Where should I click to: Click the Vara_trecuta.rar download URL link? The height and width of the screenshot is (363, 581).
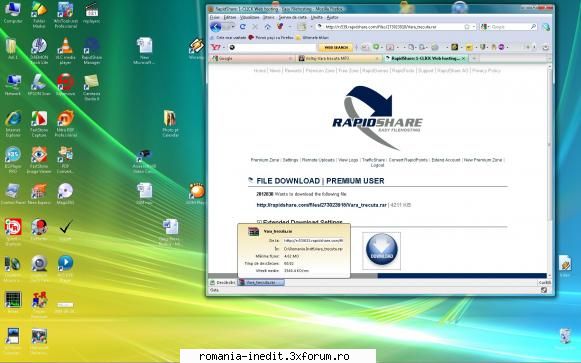tap(321, 205)
